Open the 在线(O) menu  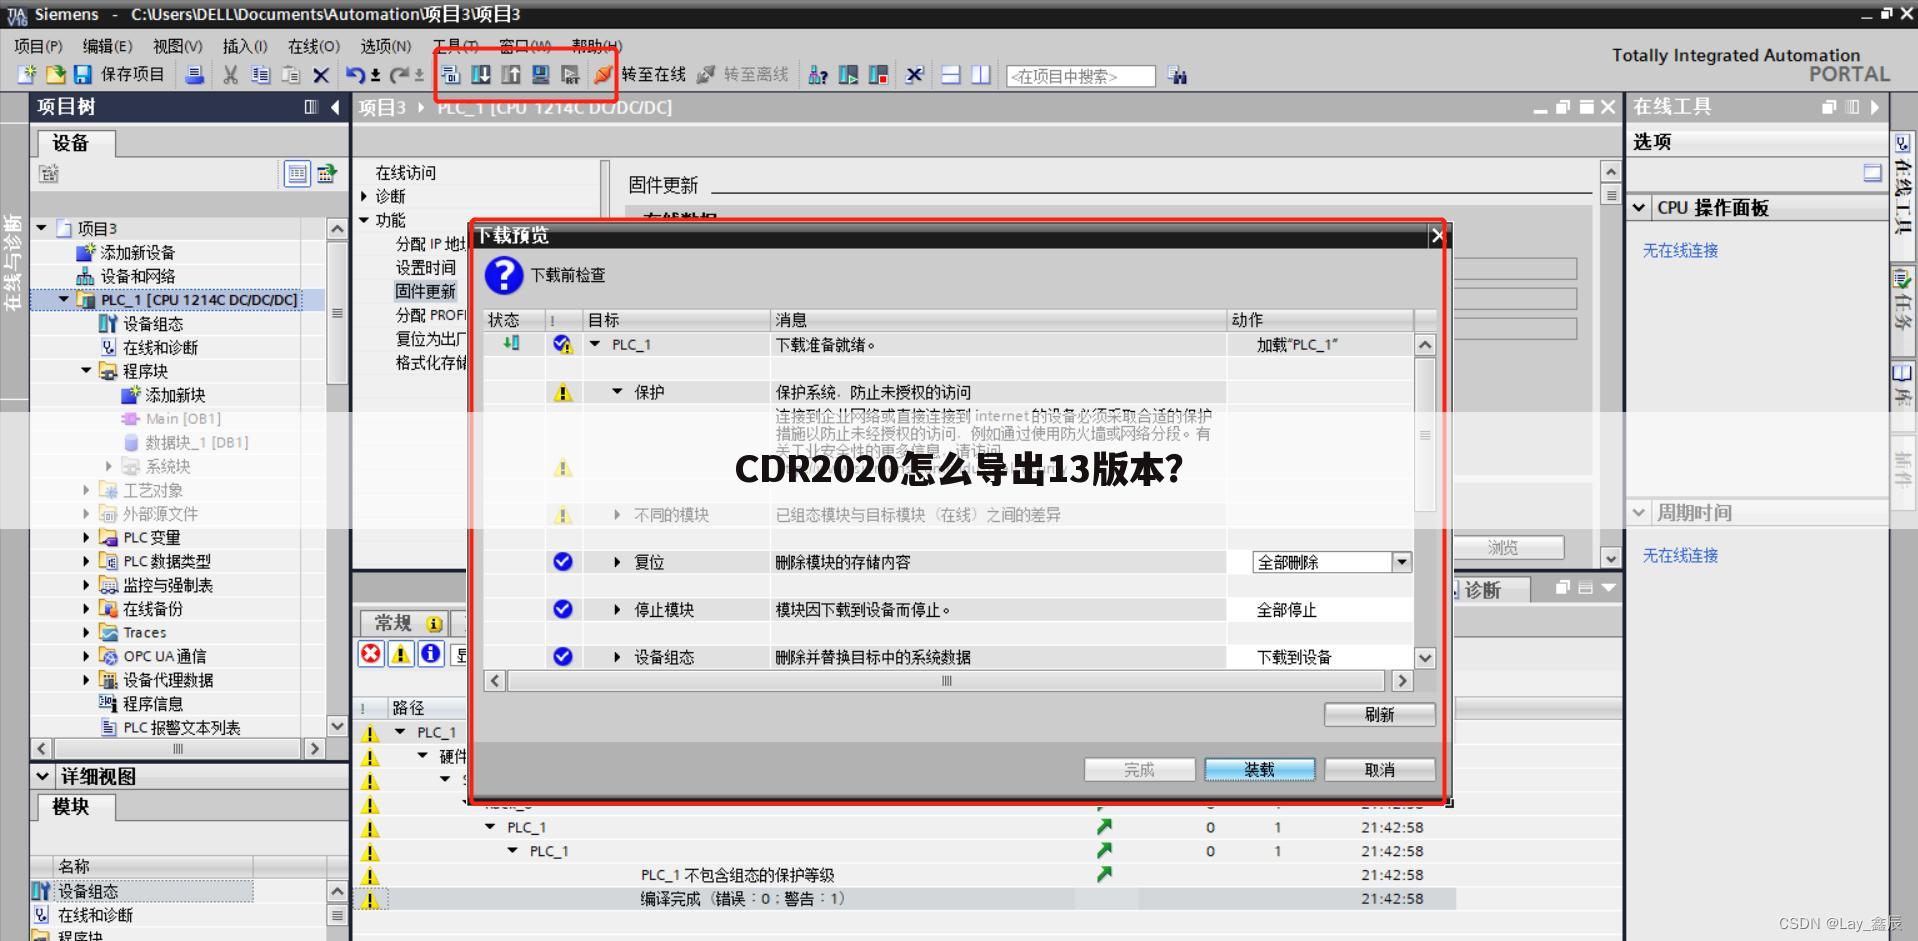point(314,46)
